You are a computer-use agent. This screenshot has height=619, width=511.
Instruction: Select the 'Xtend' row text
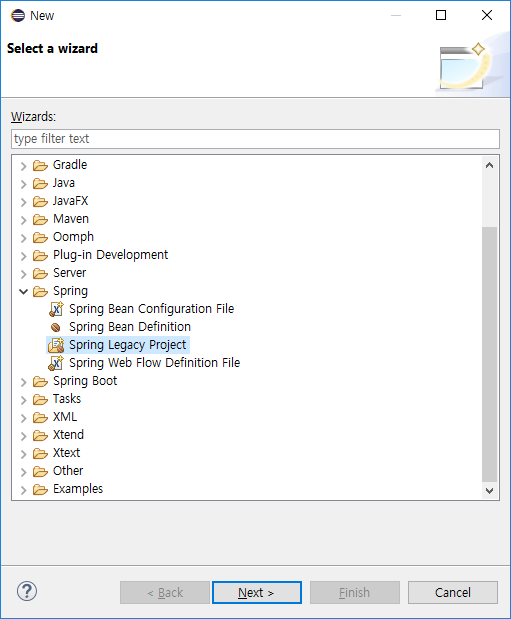point(68,435)
